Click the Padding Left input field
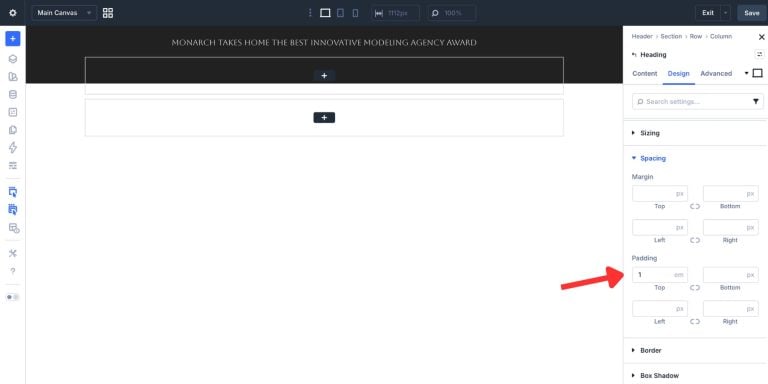The width and height of the screenshot is (768, 384). point(660,309)
